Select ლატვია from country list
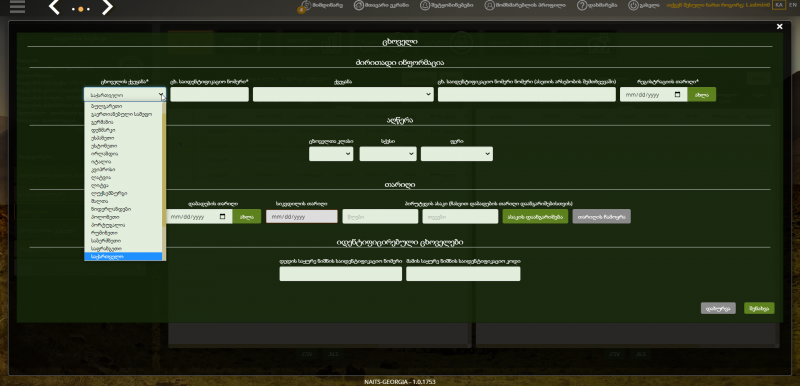 tap(123, 177)
